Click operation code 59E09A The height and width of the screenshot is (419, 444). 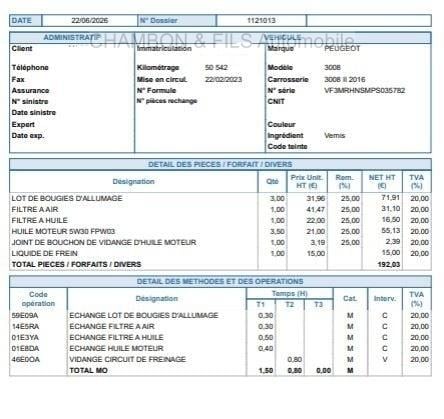pyautogui.click(x=25, y=315)
